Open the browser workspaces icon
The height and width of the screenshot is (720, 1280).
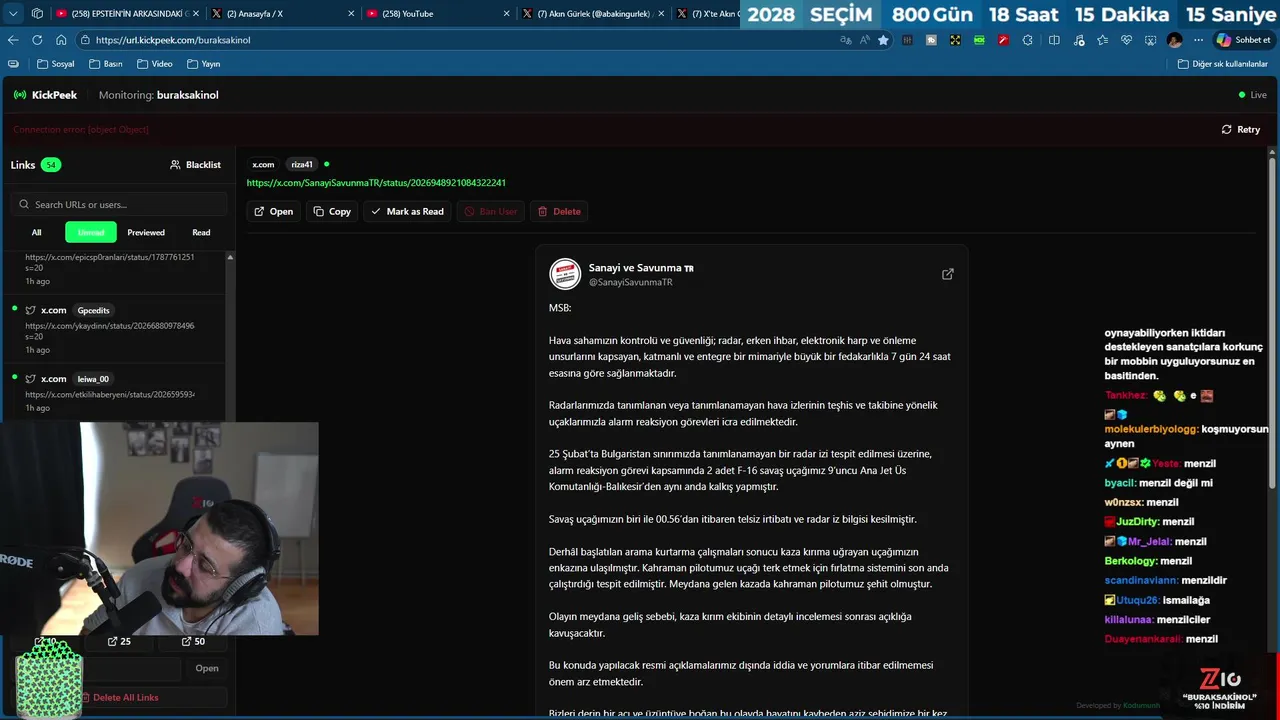coord(37,14)
